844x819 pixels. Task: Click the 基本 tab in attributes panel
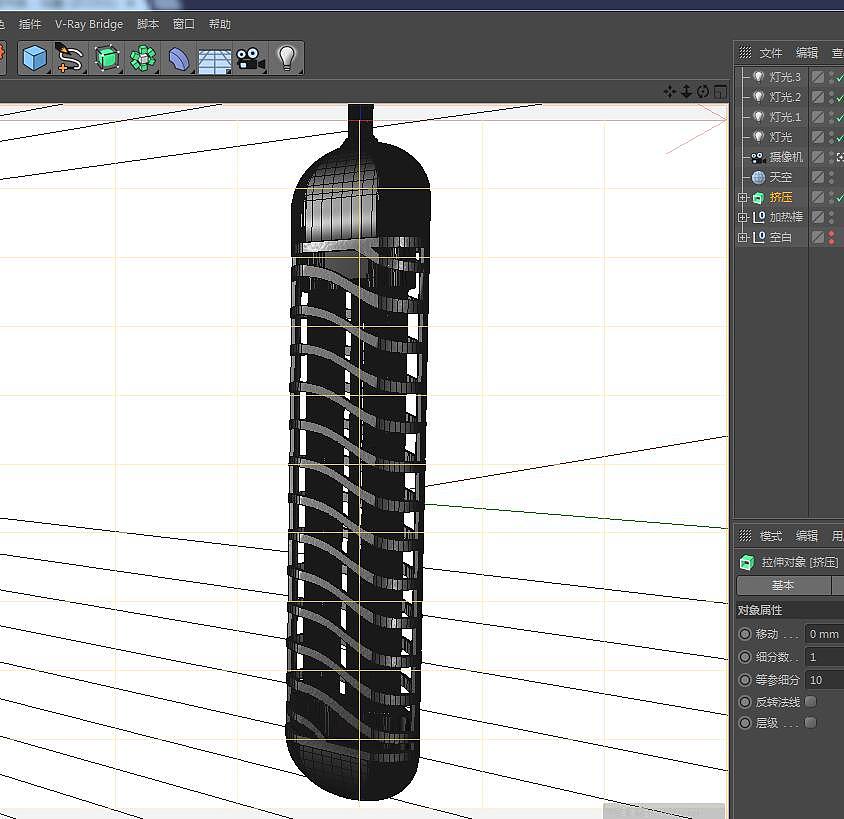click(x=783, y=585)
